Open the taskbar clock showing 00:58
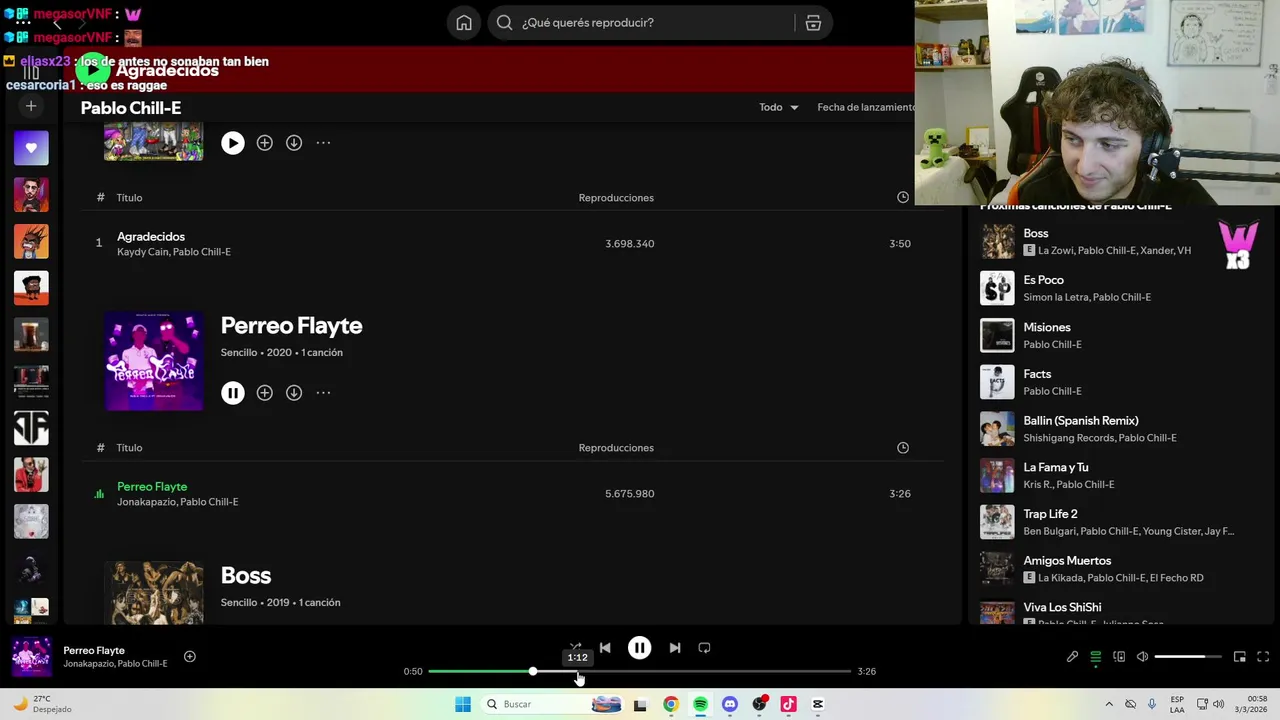This screenshot has width=1280, height=720. (1249, 704)
